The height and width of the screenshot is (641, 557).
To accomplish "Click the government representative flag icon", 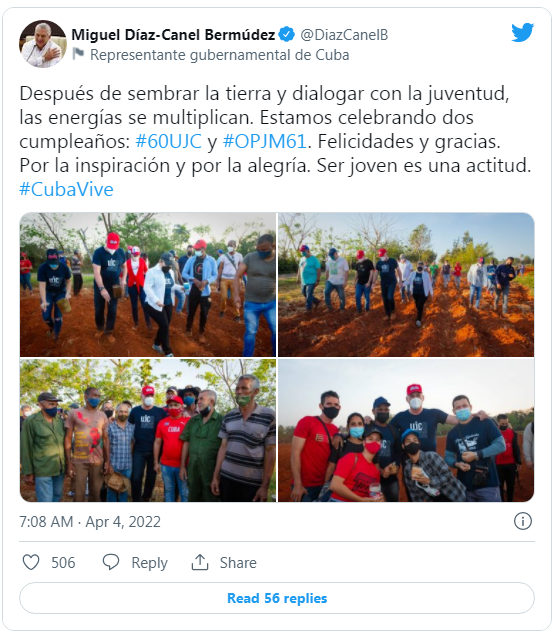I will pyautogui.click(x=78, y=54).
